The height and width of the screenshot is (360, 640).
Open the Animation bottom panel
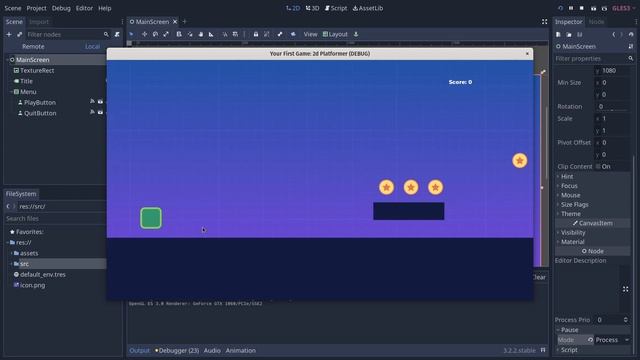(x=240, y=350)
